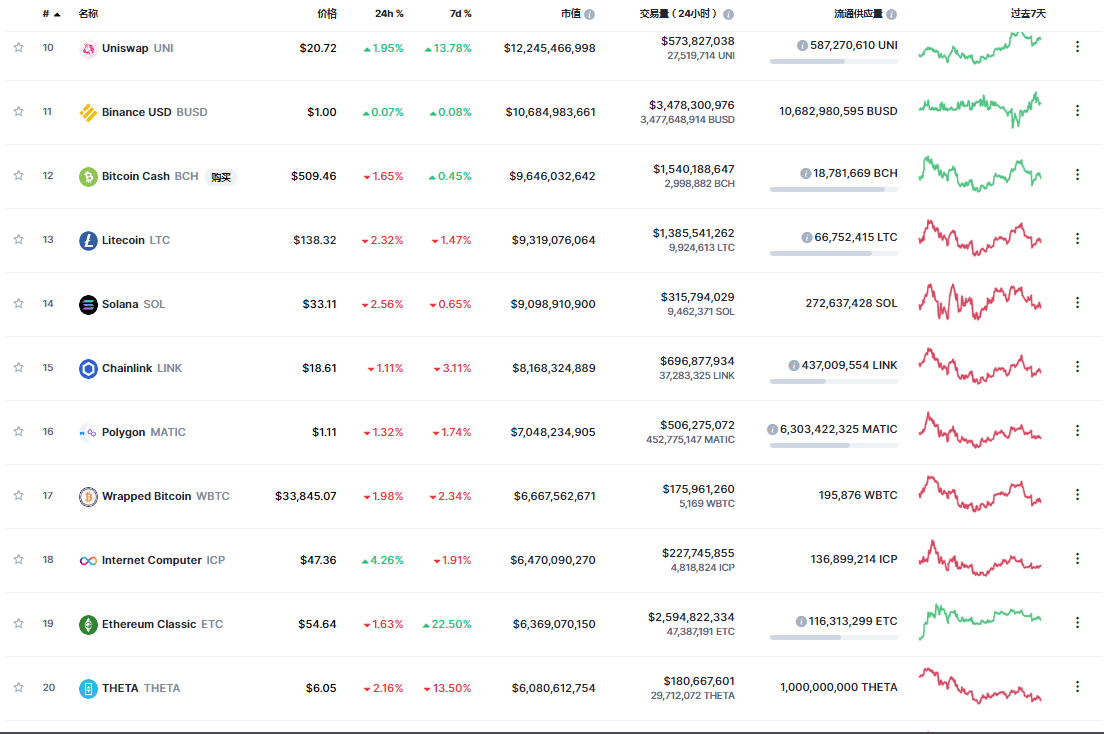The image size is (1104, 734).
Task: Open Solana 7-day sparkline chart
Action: (980, 301)
